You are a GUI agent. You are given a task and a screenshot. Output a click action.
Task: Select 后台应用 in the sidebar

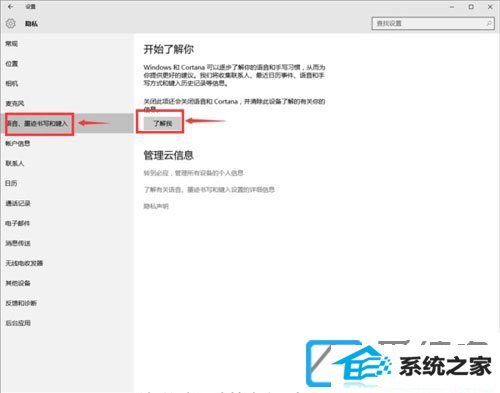18,323
